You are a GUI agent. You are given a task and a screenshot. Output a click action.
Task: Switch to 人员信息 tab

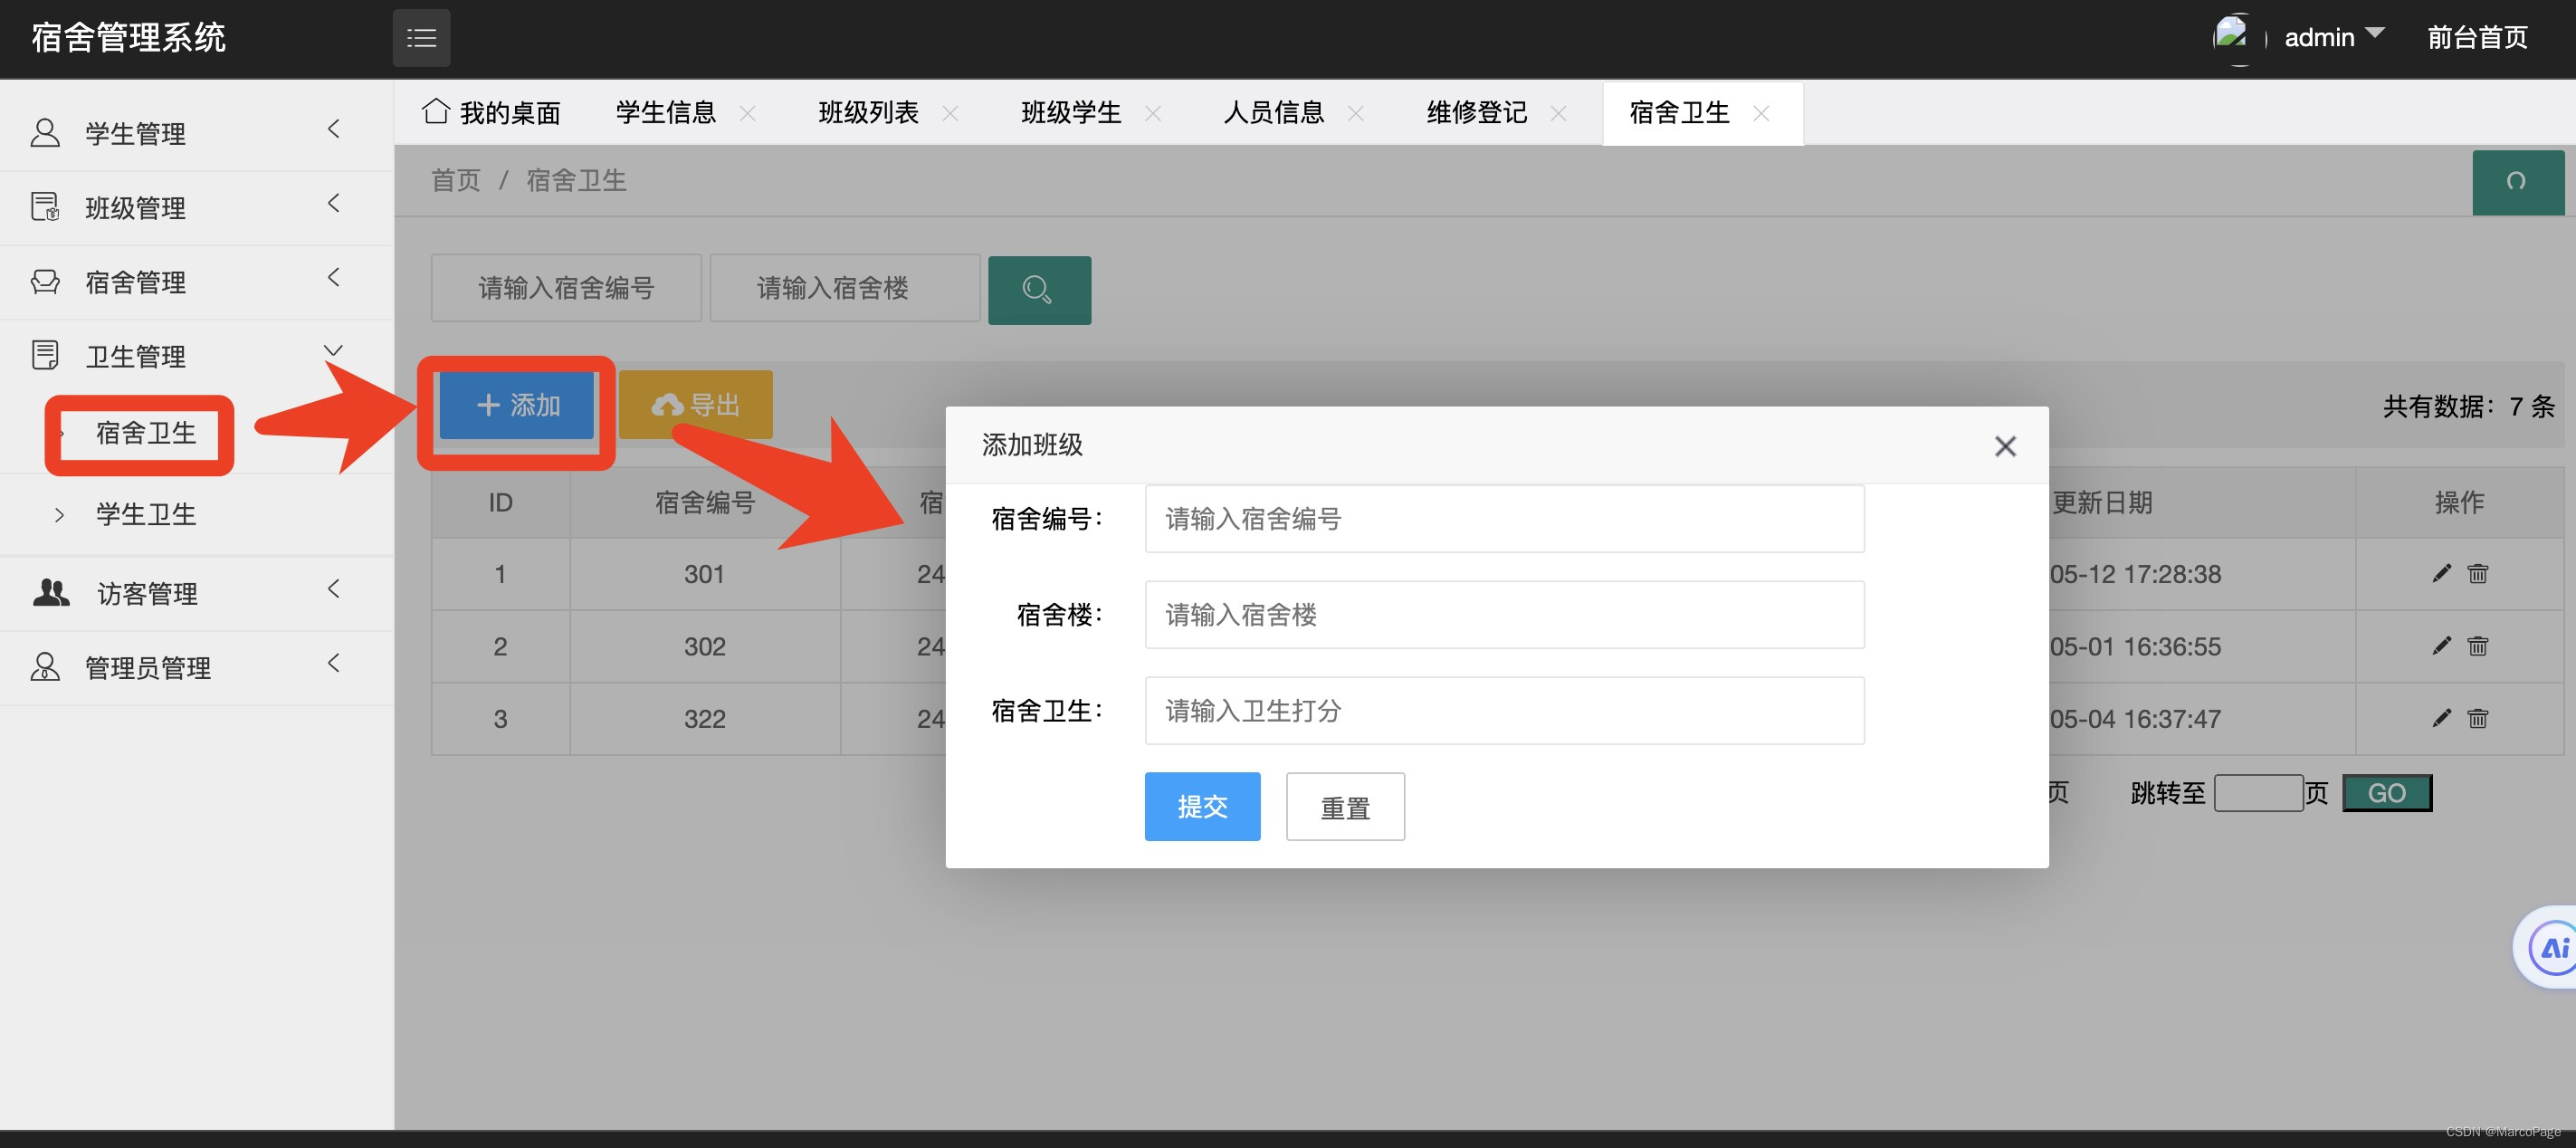1274,113
